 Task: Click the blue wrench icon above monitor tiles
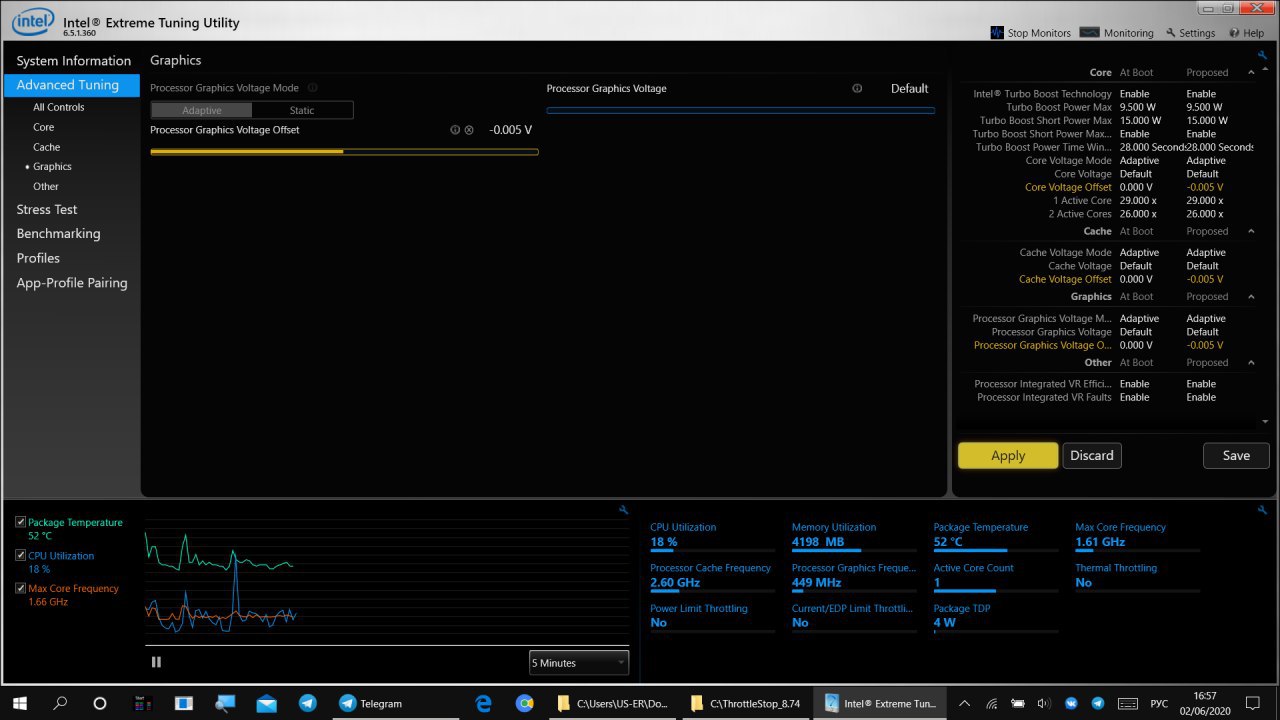pyautogui.click(x=1262, y=510)
